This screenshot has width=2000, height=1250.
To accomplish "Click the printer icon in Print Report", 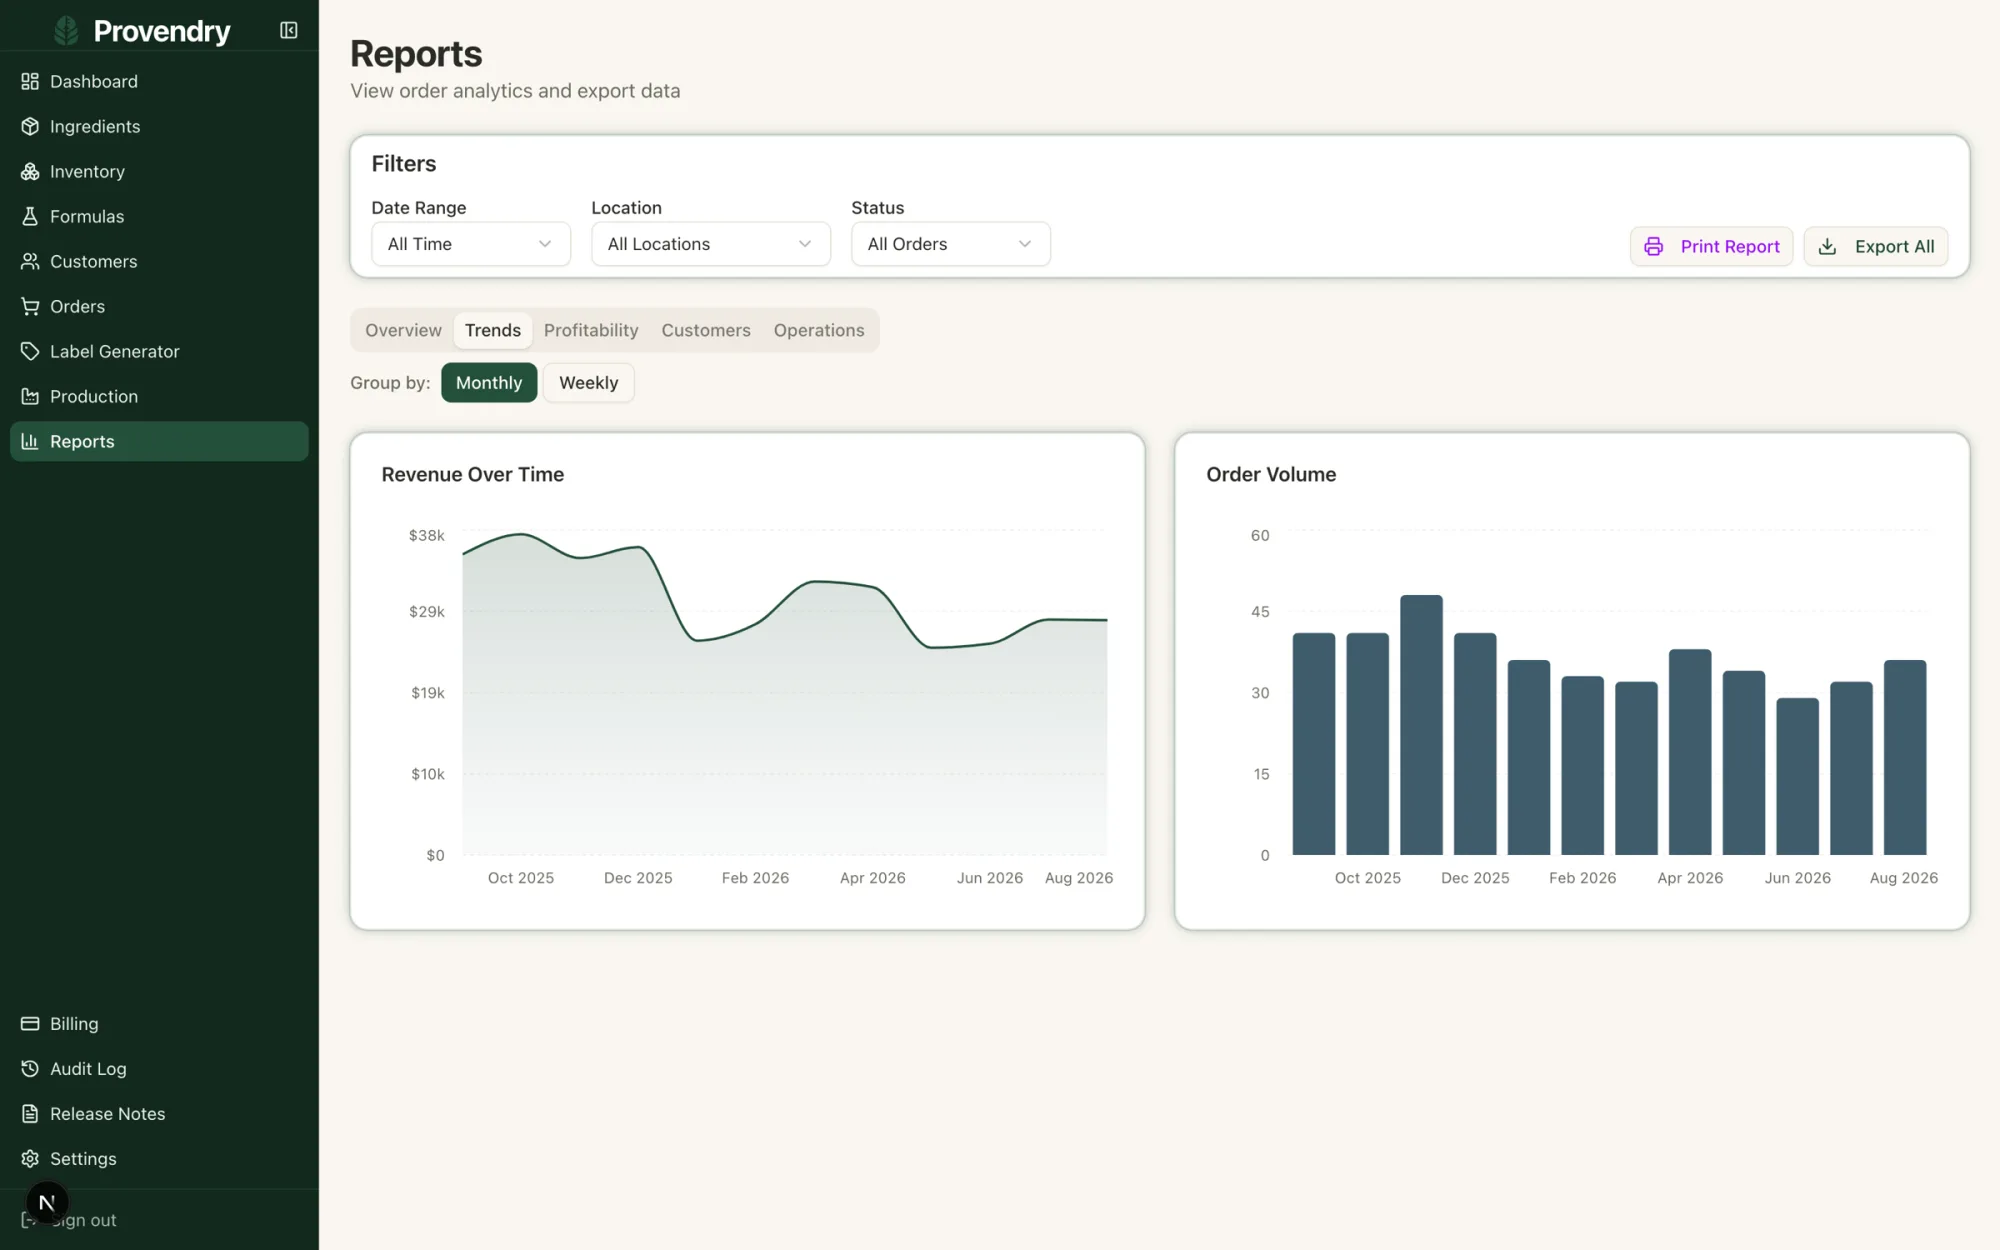I will [x=1654, y=246].
